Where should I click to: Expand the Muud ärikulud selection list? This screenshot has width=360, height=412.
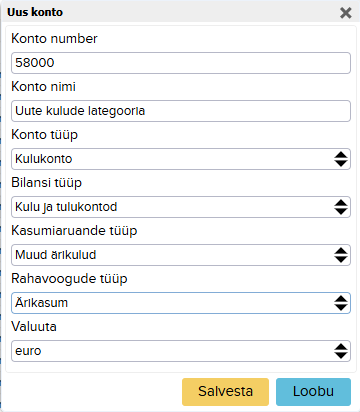point(181,255)
